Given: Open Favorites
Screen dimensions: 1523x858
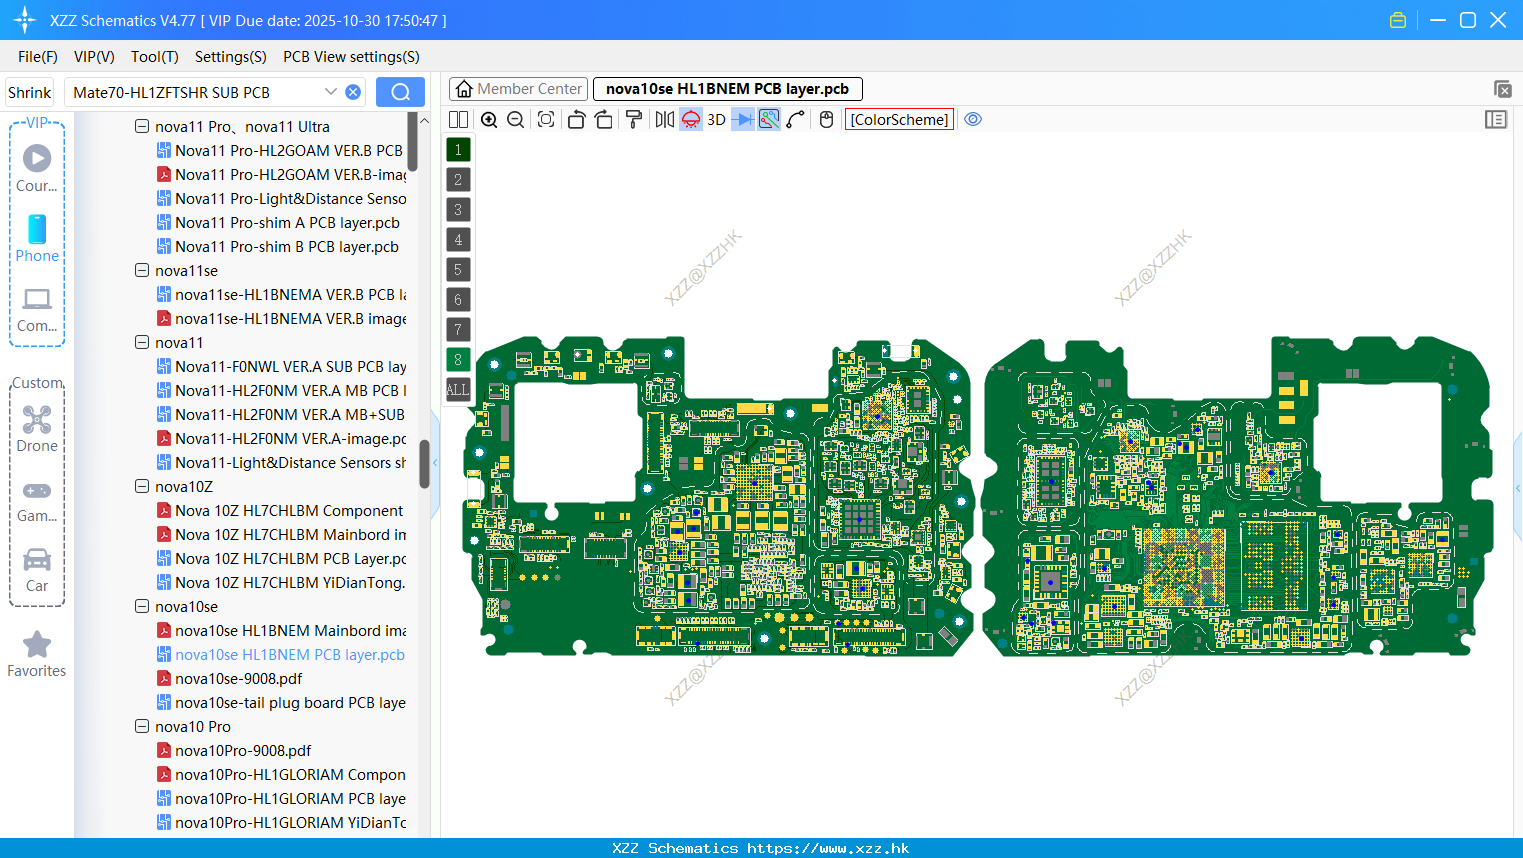Looking at the screenshot, I should point(37,655).
